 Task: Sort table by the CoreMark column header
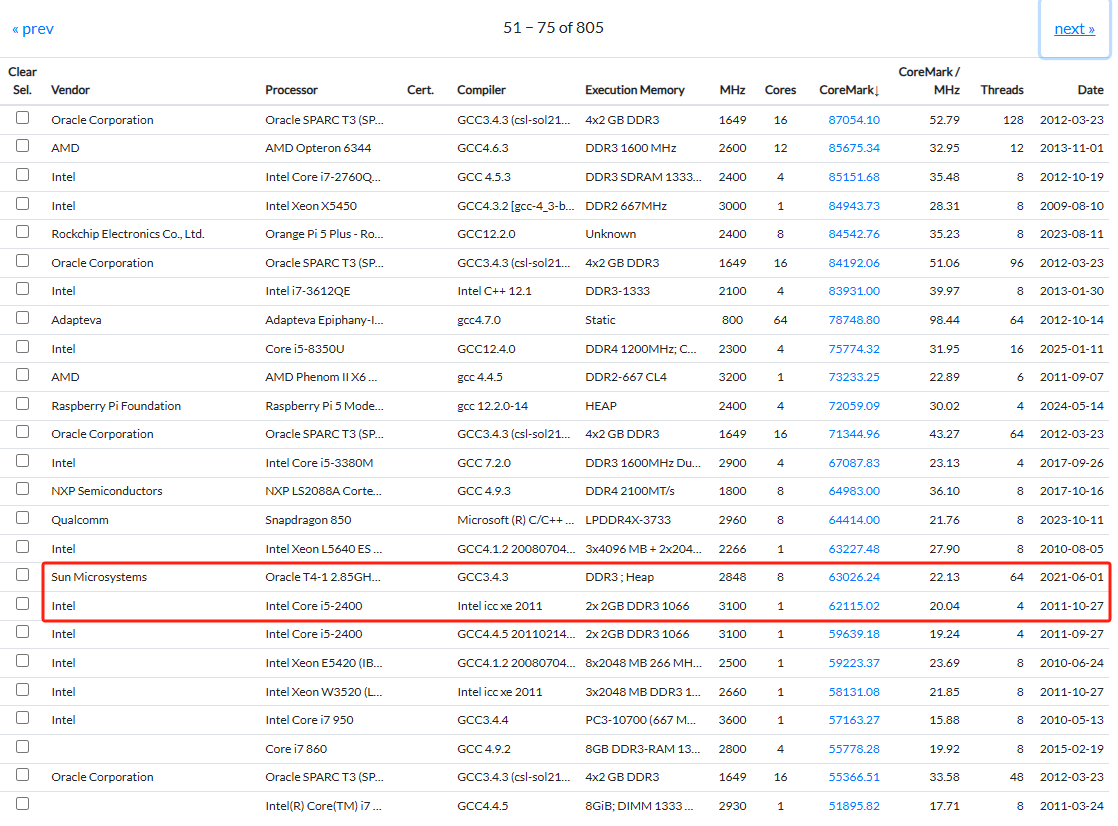click(849, 90)
